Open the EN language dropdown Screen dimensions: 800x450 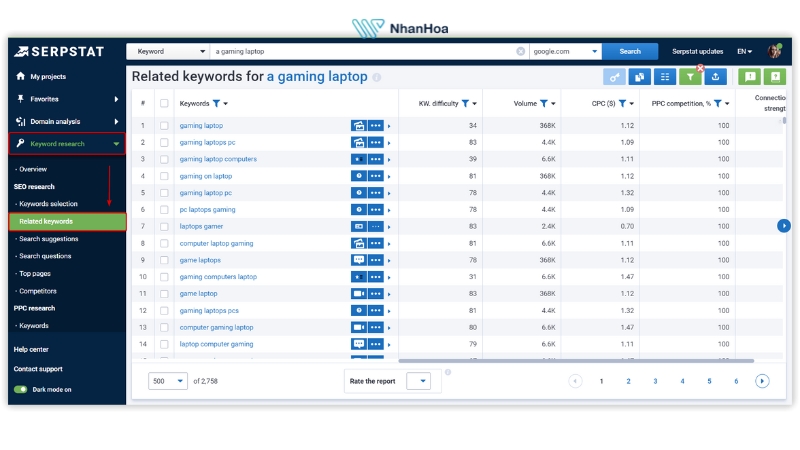click(744, 52)
